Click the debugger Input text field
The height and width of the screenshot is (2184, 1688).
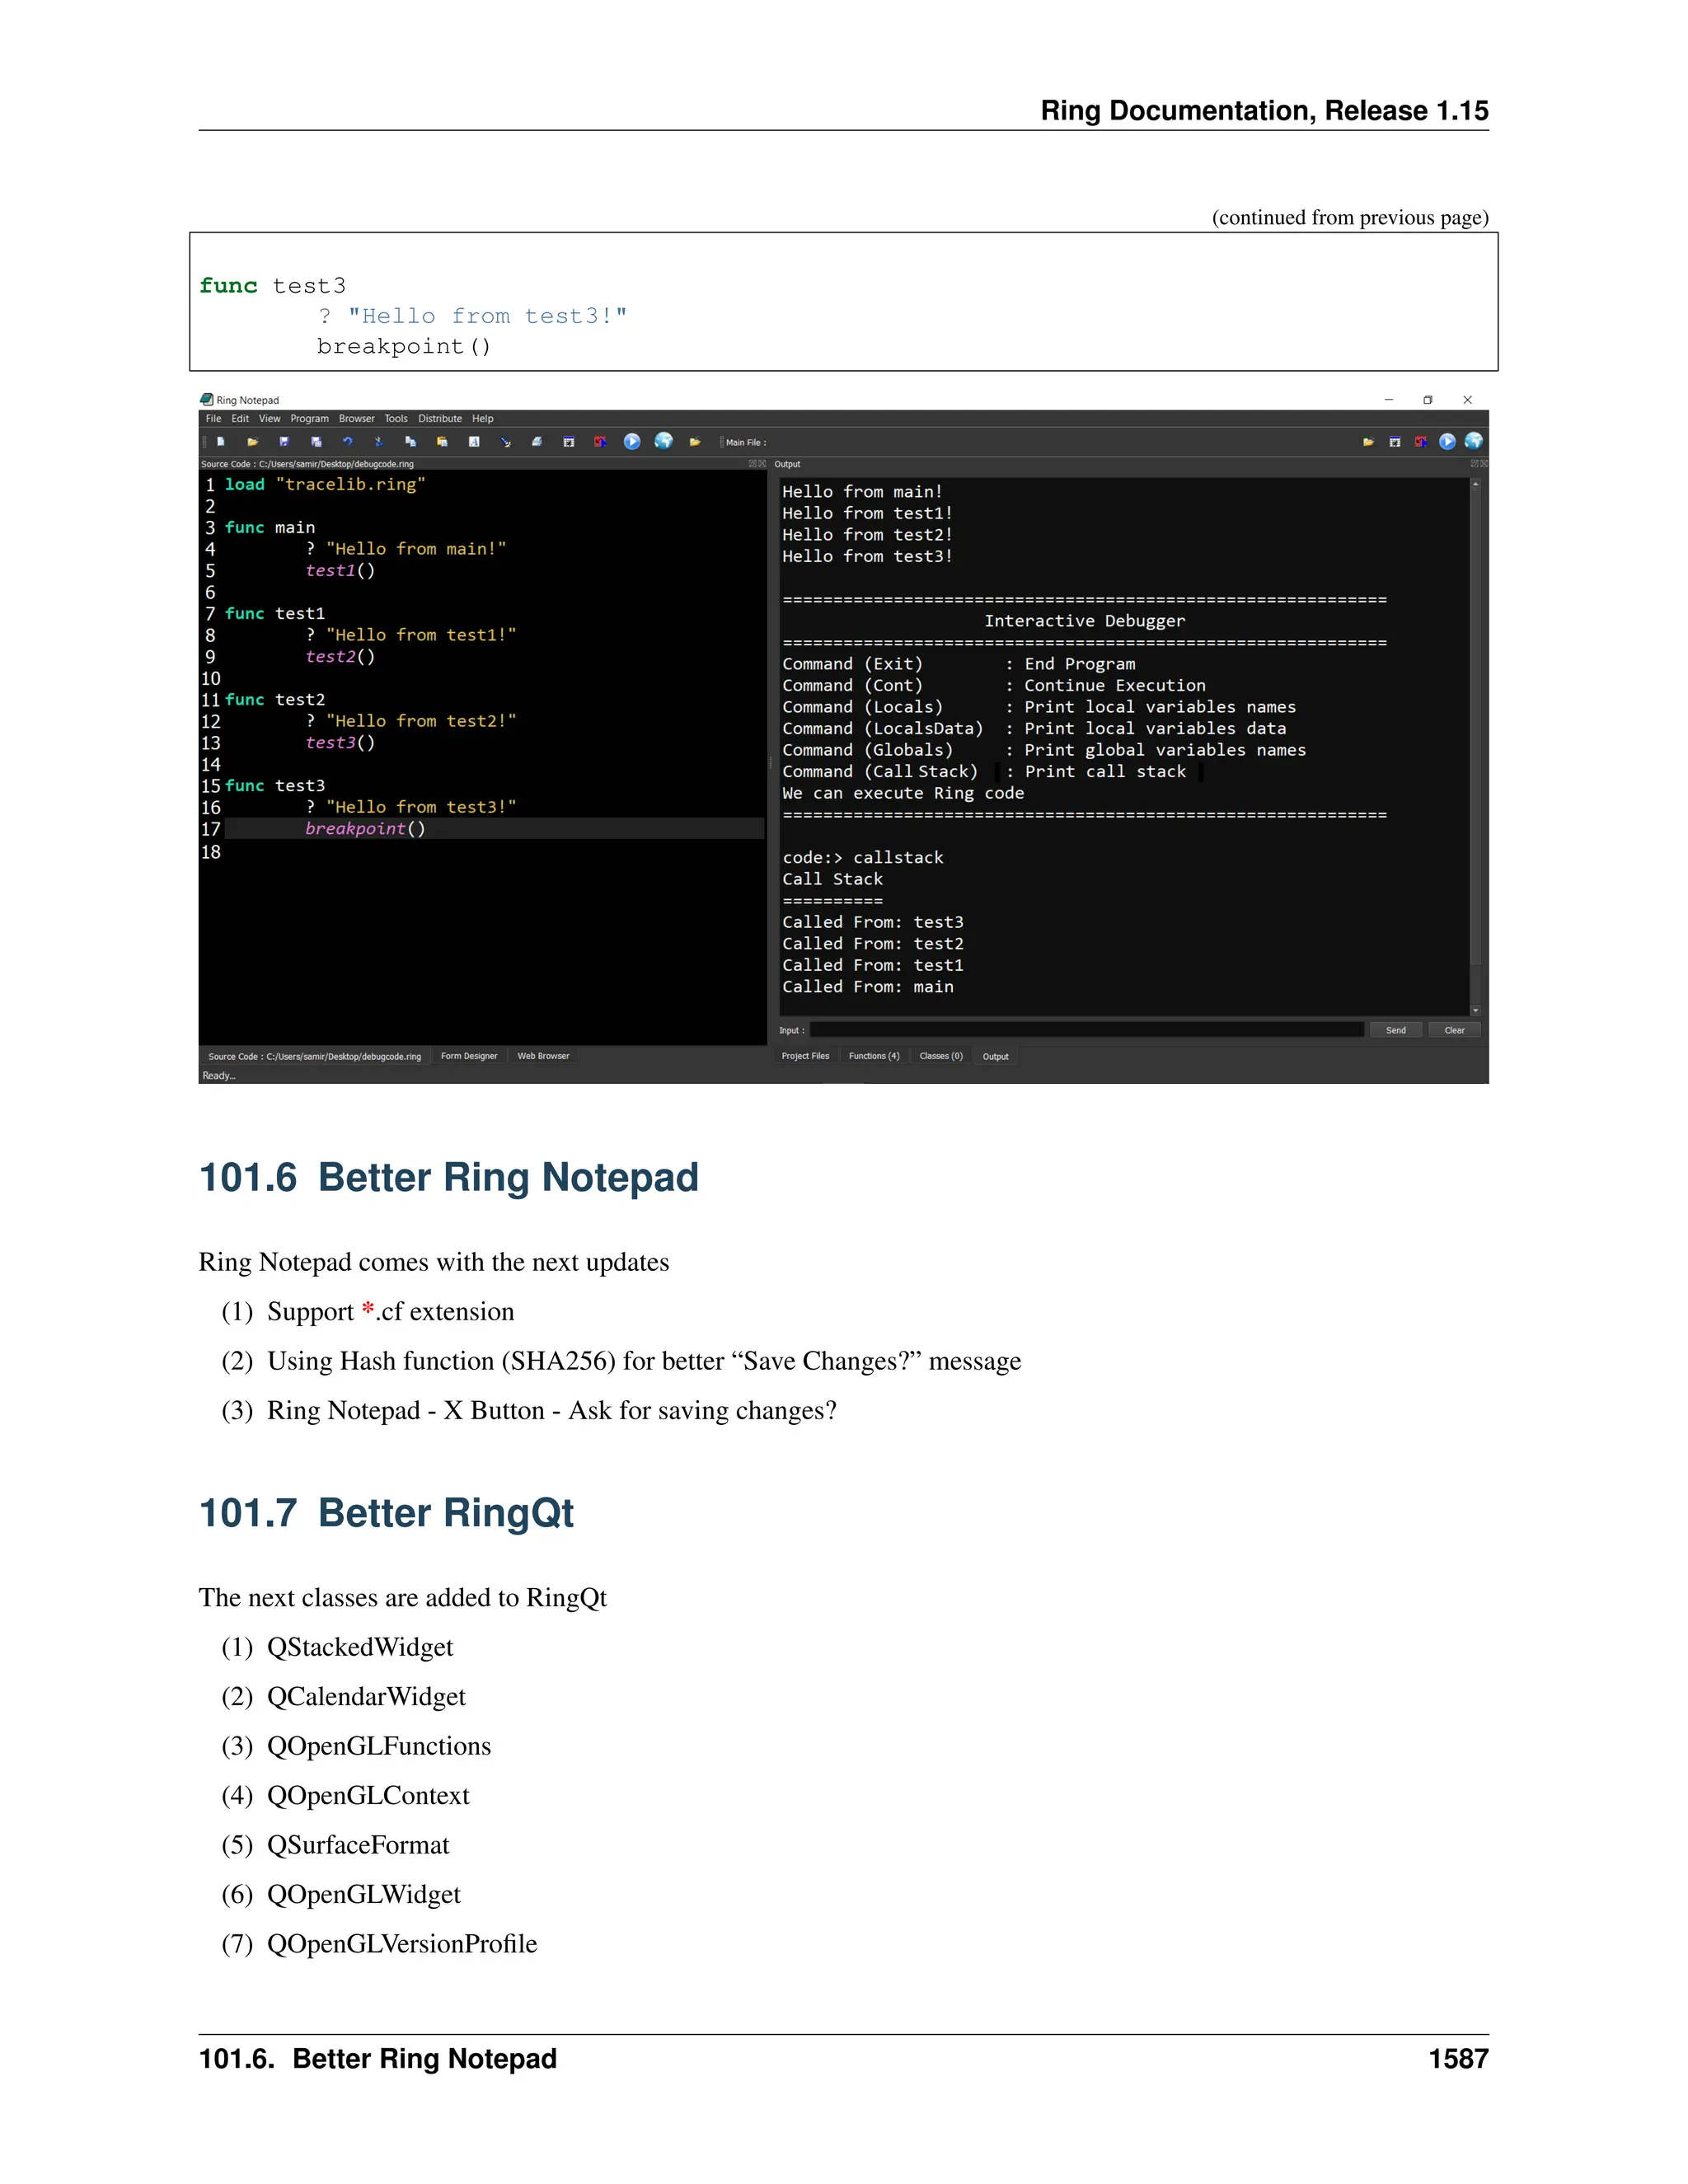click(1086, 1030)
